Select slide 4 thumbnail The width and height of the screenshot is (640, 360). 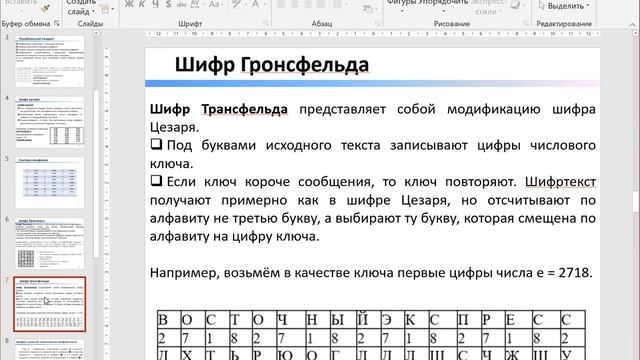[x=49, y=121]
